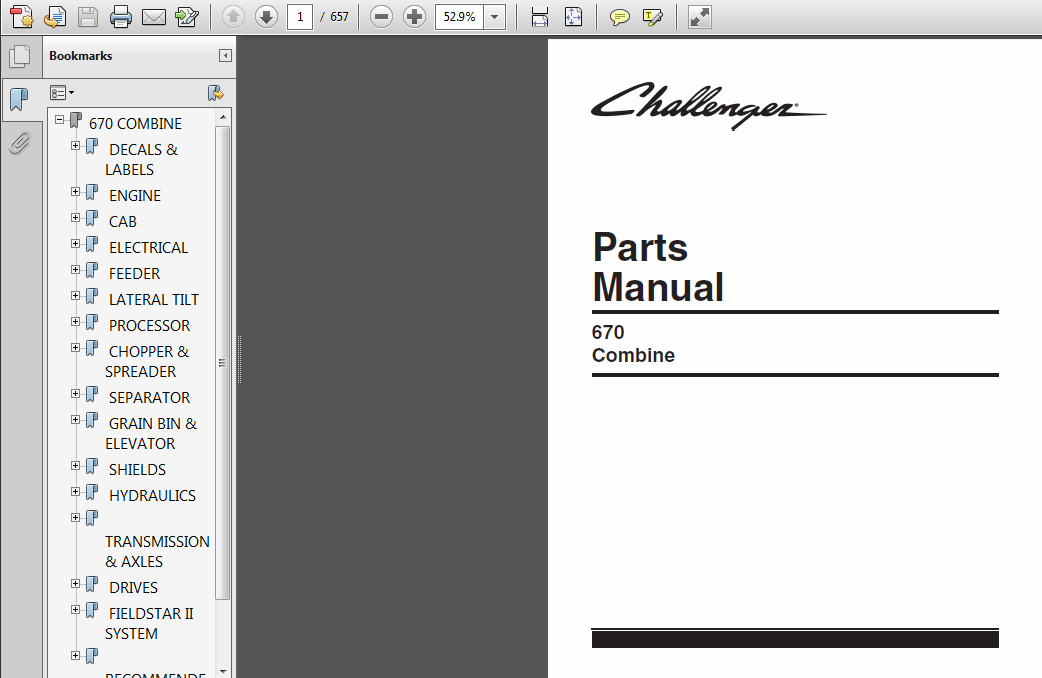Open the CAB bookmark

(123, 221)
